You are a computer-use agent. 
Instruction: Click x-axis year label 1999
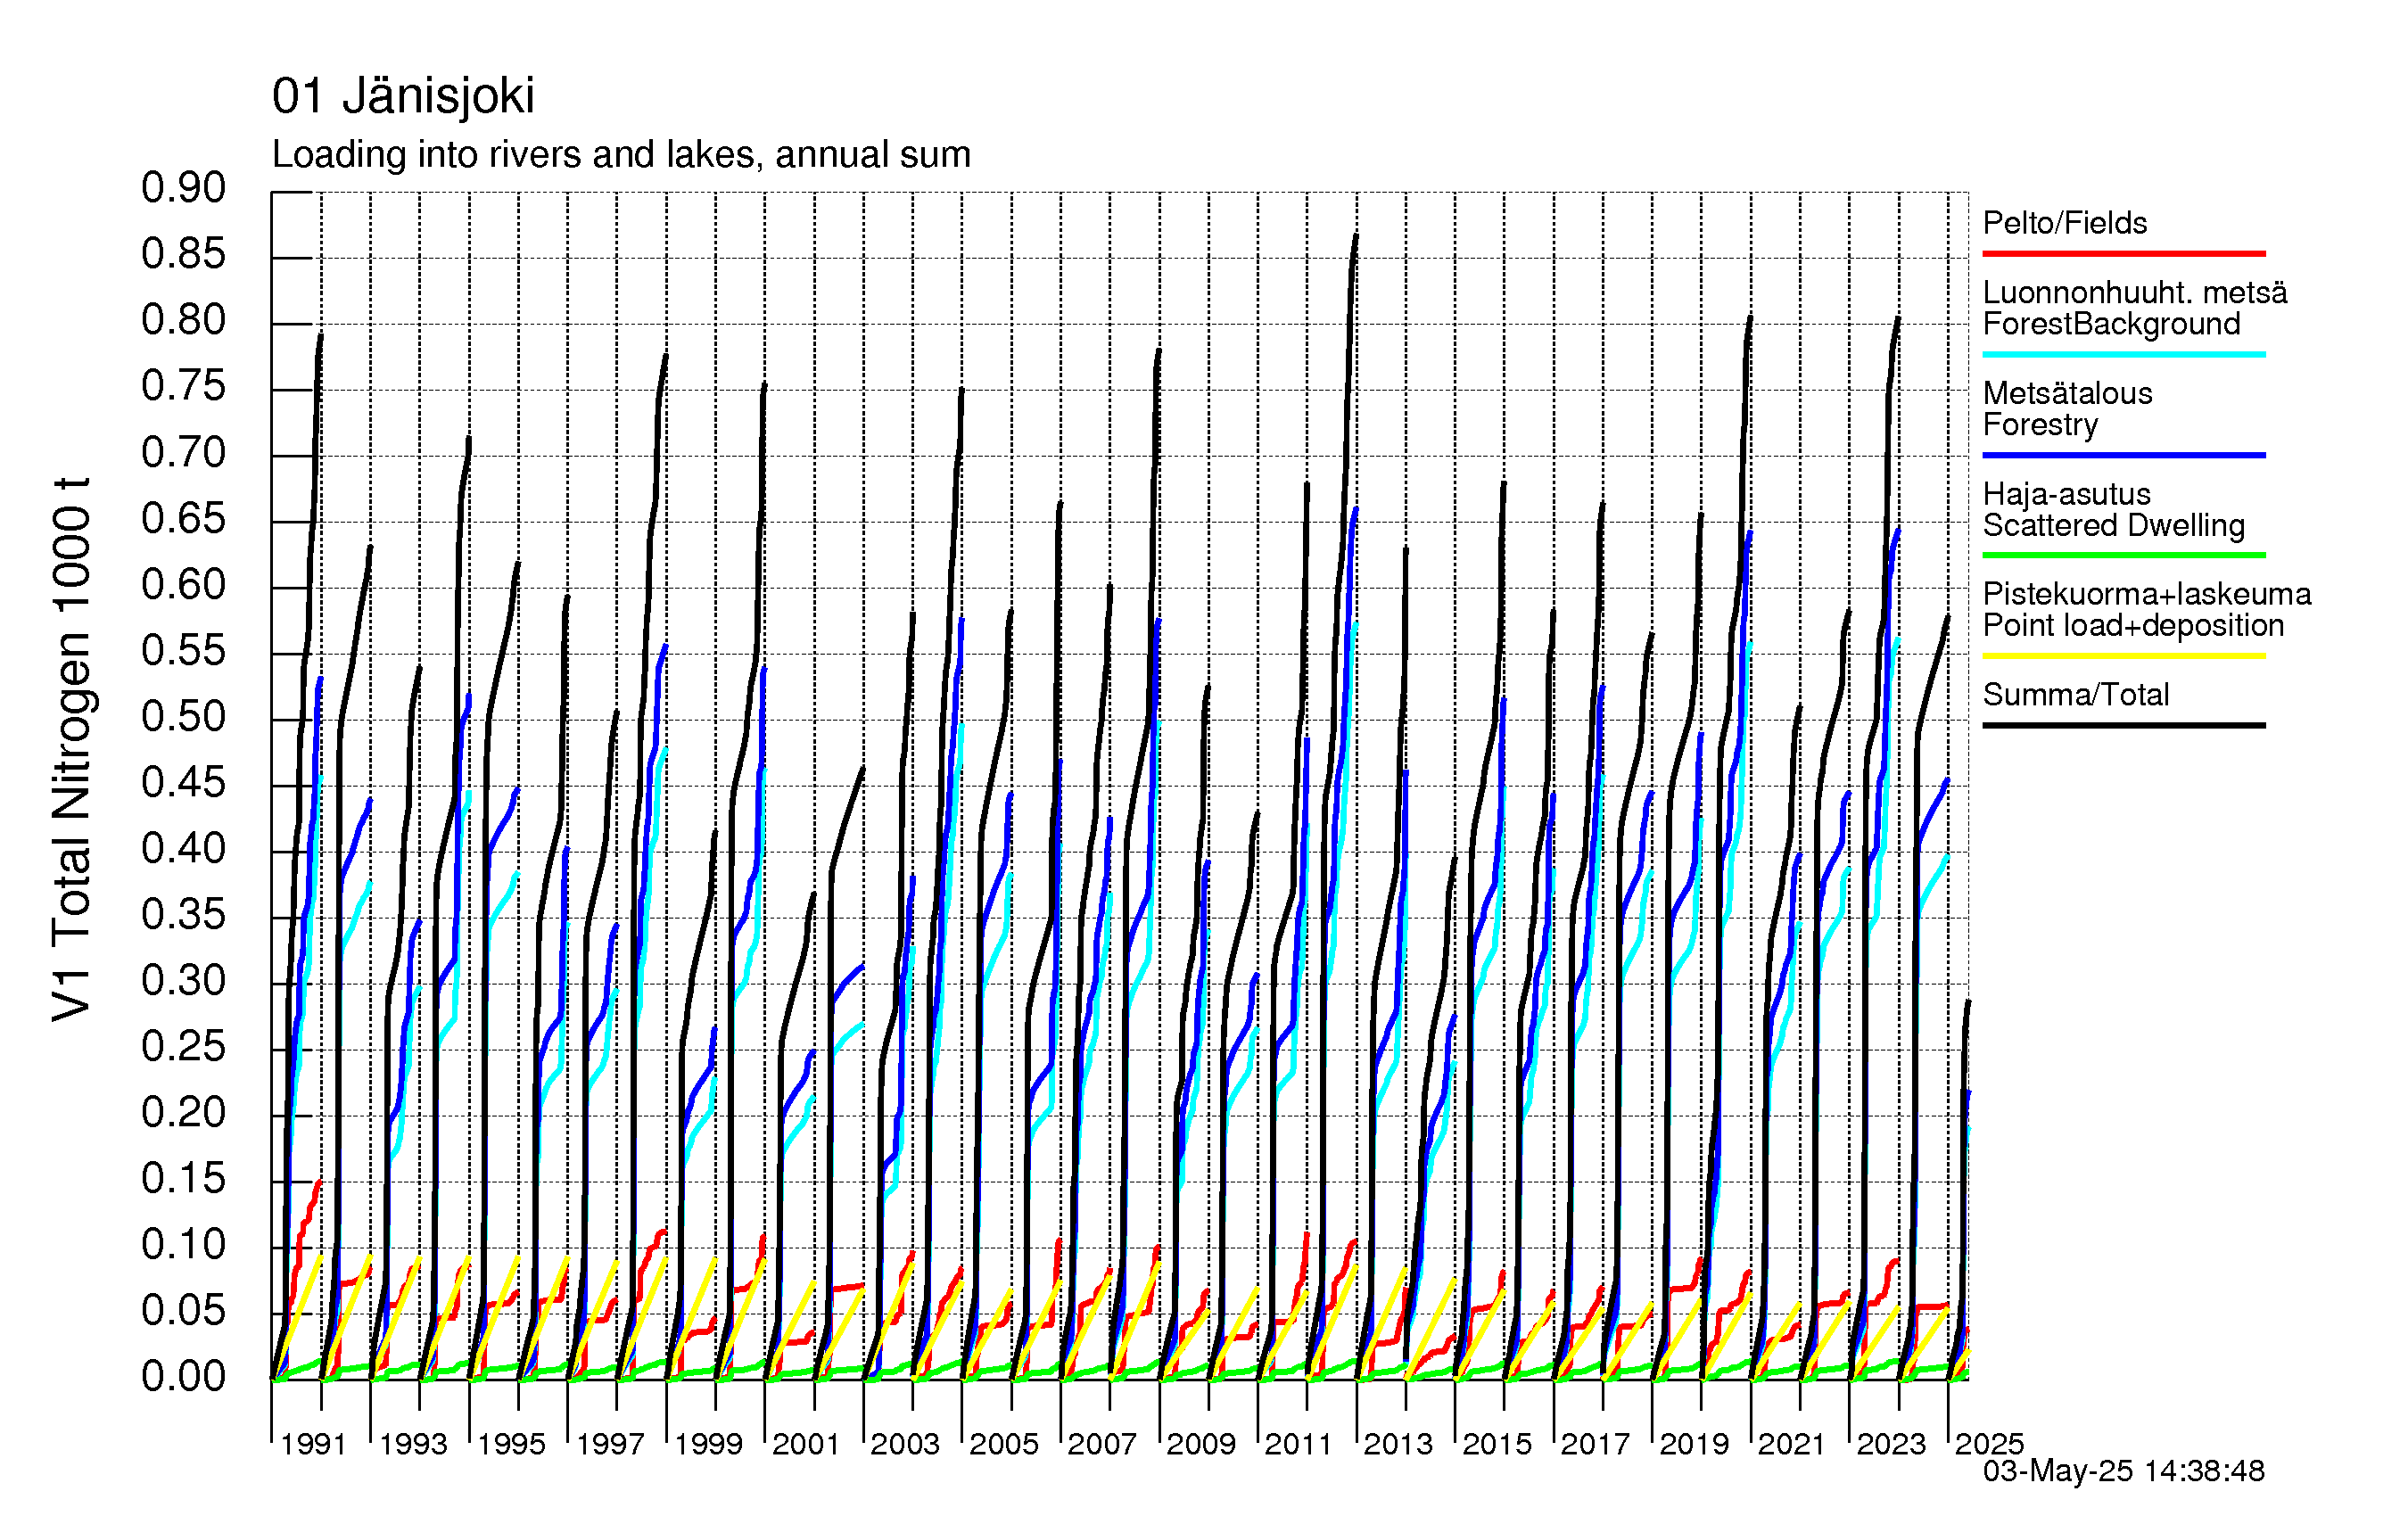(708, 1444)
